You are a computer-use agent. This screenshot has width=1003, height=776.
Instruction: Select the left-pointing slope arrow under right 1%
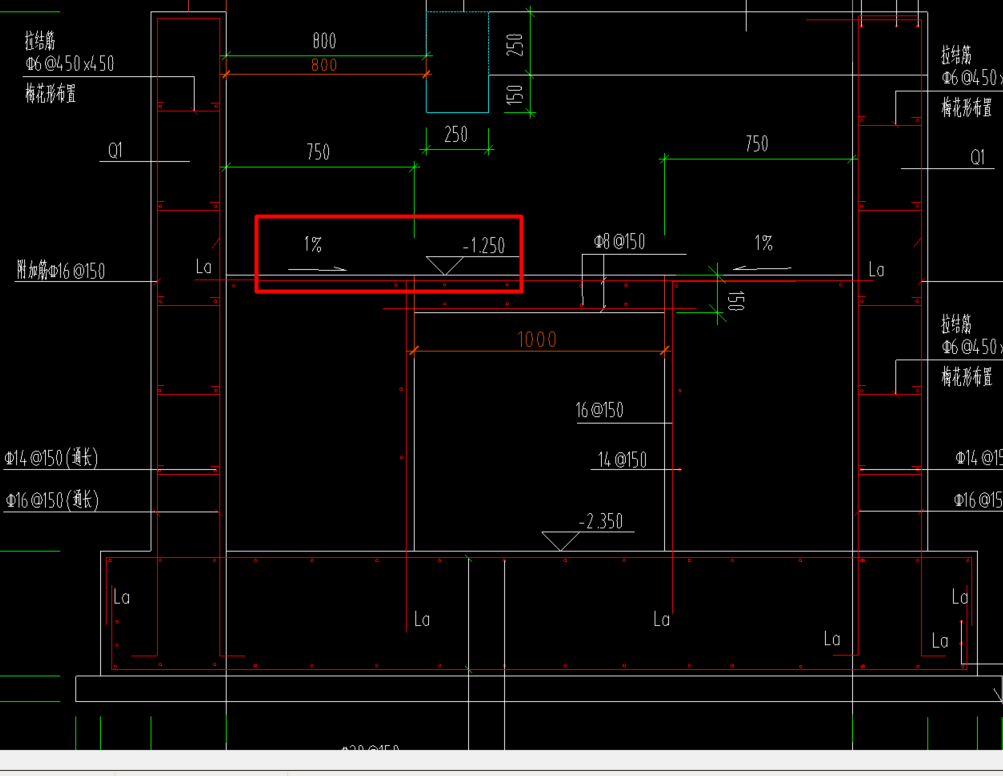coord(762,268)
